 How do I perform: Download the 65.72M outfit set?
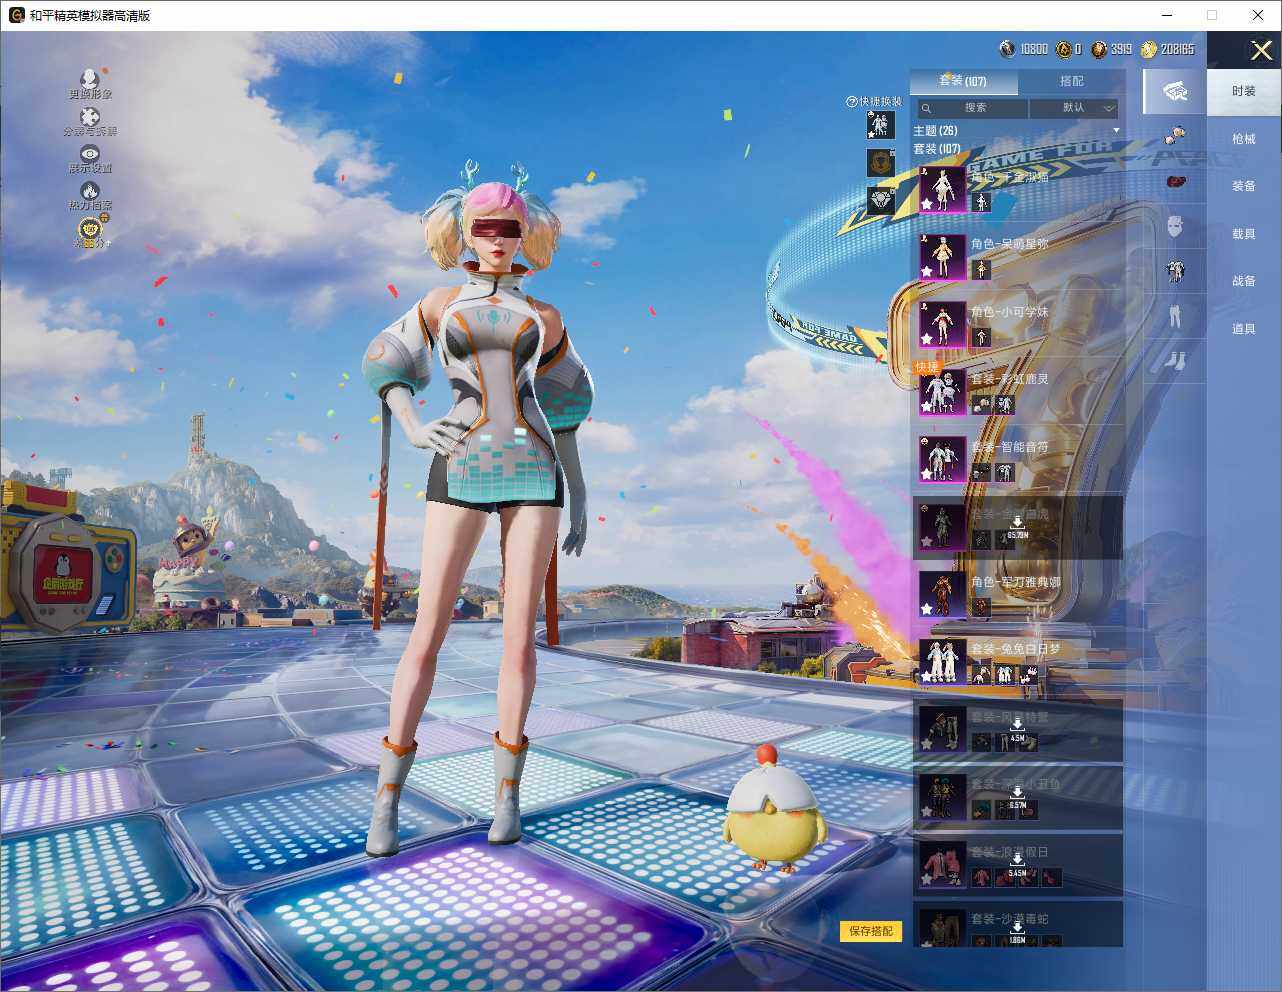click(1017, 528)
